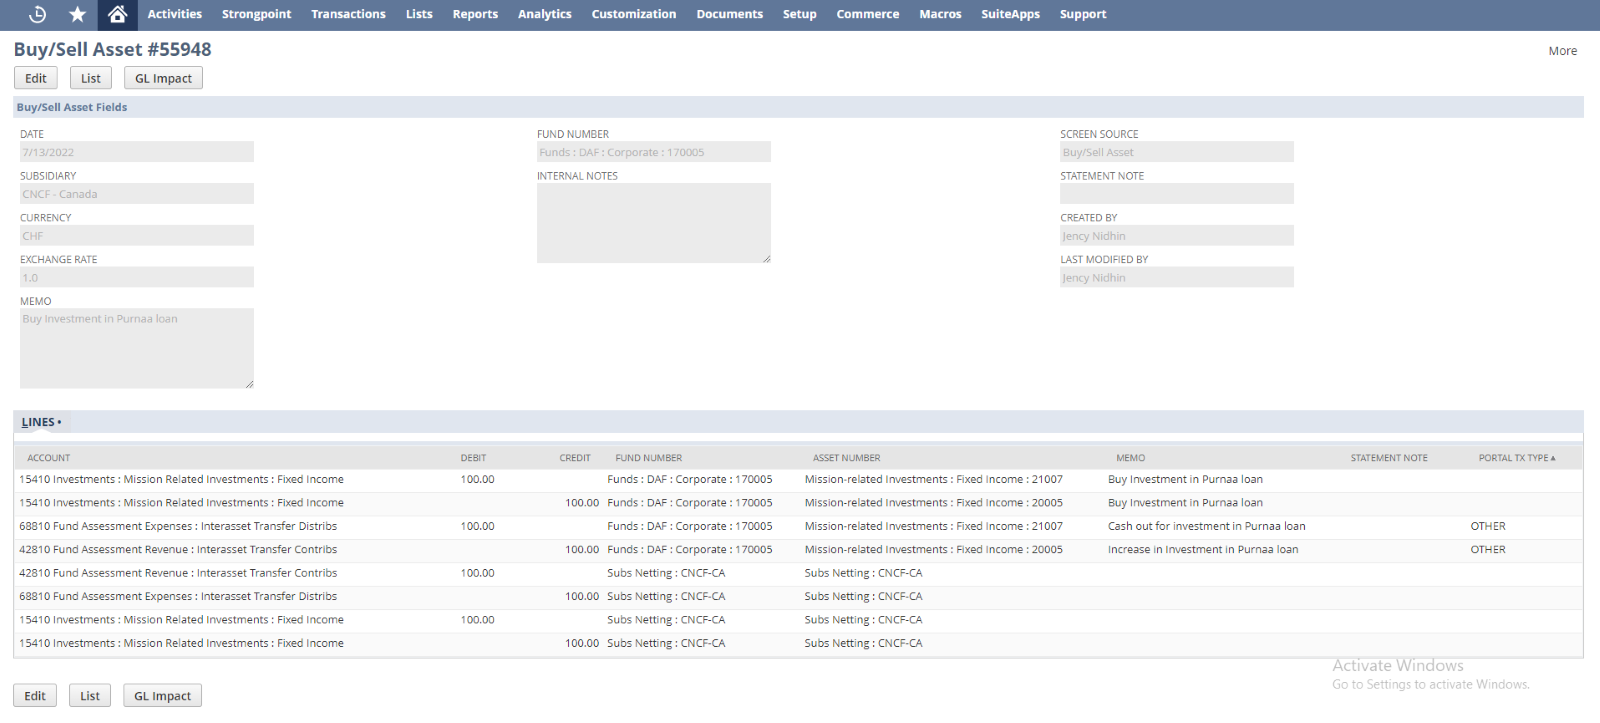Click the Memo text area
Image resolution: width=1600 pixels, height=723 pixels.
click(137, 348)
